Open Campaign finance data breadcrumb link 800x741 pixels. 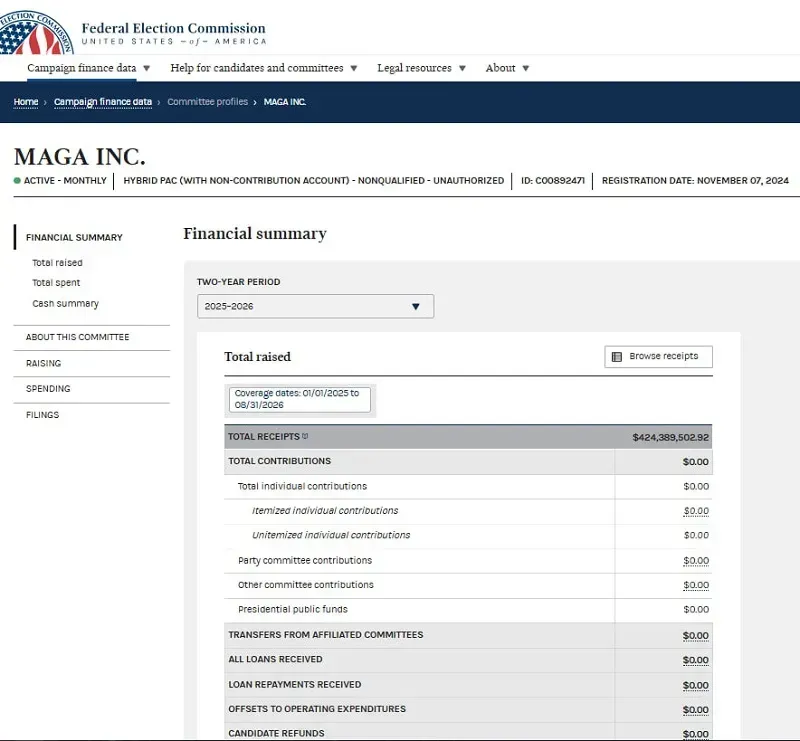tap(103, 102)
